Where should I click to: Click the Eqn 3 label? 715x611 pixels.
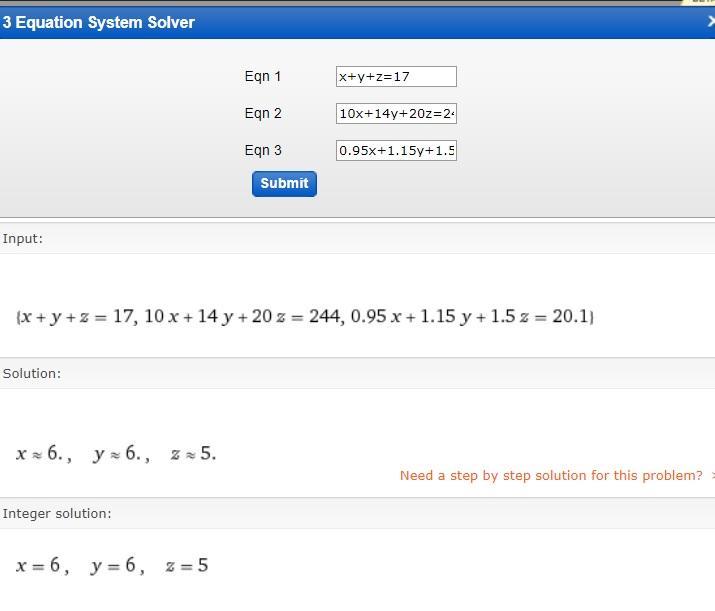263,151
